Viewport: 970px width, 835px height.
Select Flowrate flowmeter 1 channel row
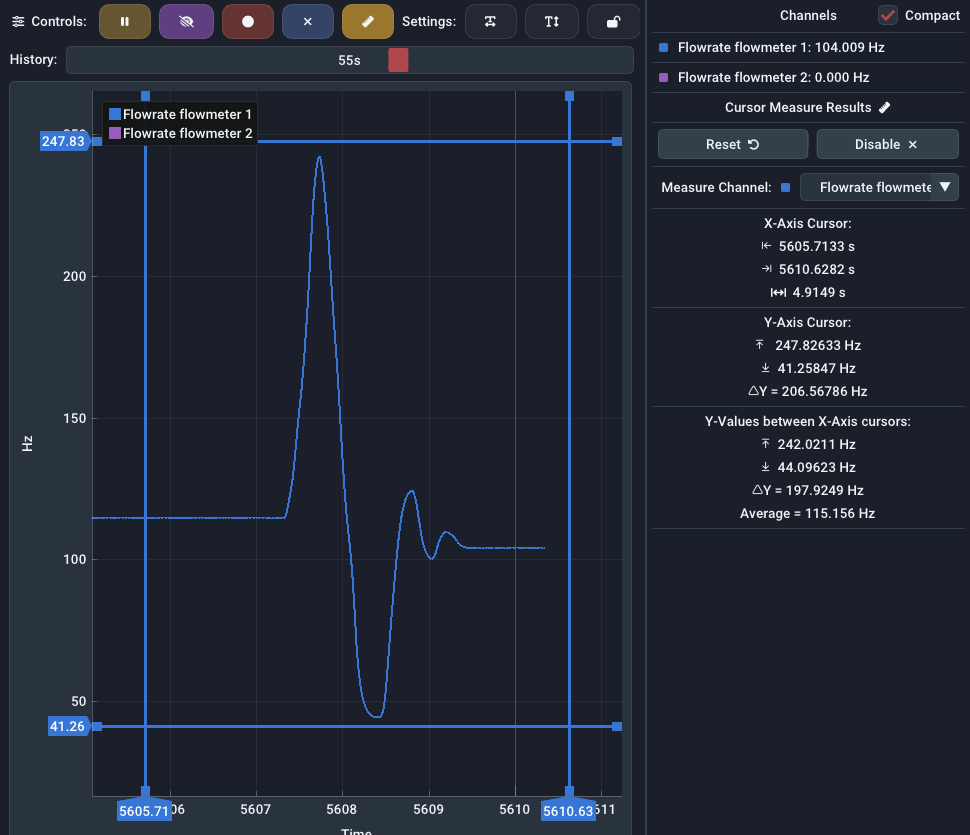780,47
